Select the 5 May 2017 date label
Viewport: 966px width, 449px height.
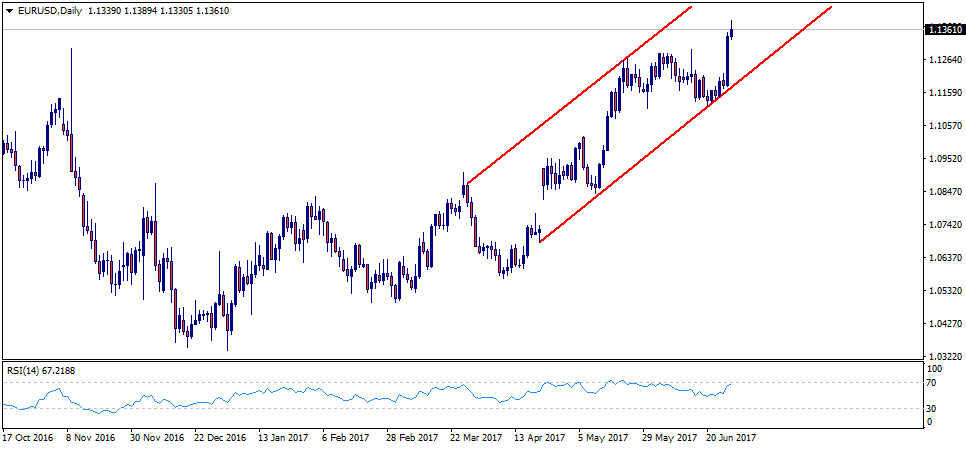pos(603,437)
